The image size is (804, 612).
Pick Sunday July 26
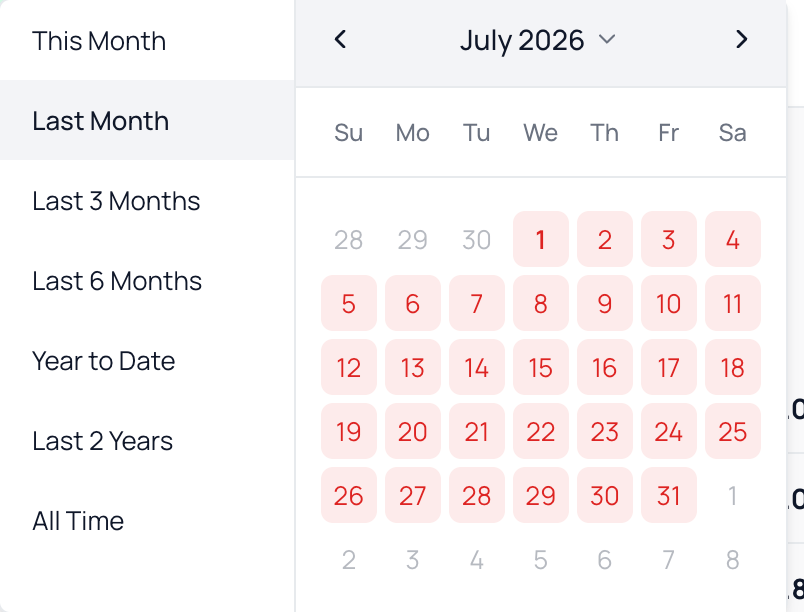(x=349, y=496)
